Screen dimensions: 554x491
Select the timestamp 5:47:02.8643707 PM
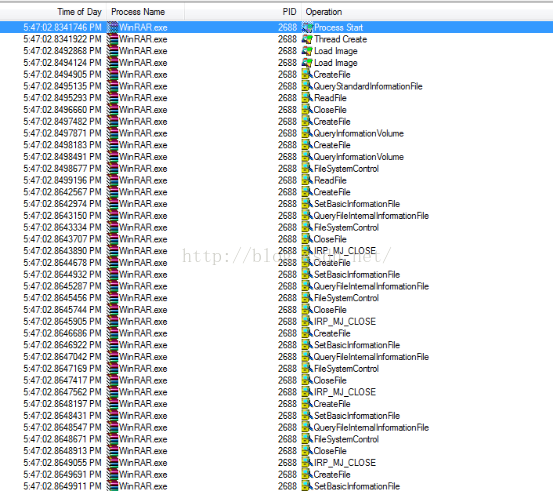(x=62, y=239)
